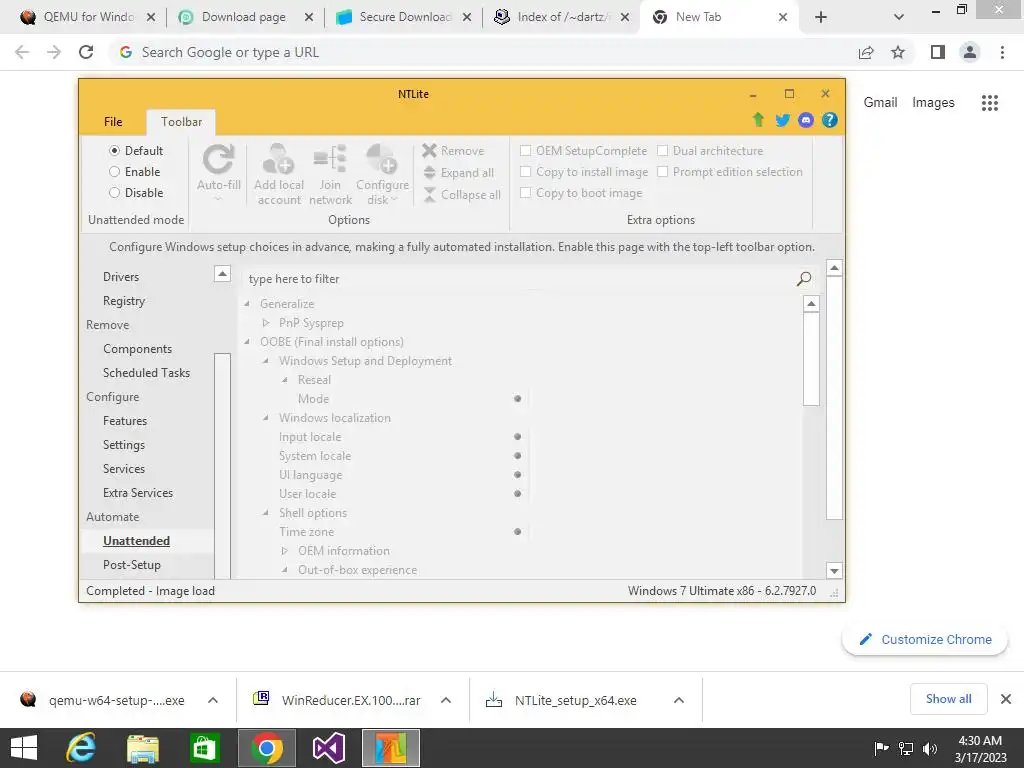
Task: Open File Explorer from taskbar
Action: 143,748
